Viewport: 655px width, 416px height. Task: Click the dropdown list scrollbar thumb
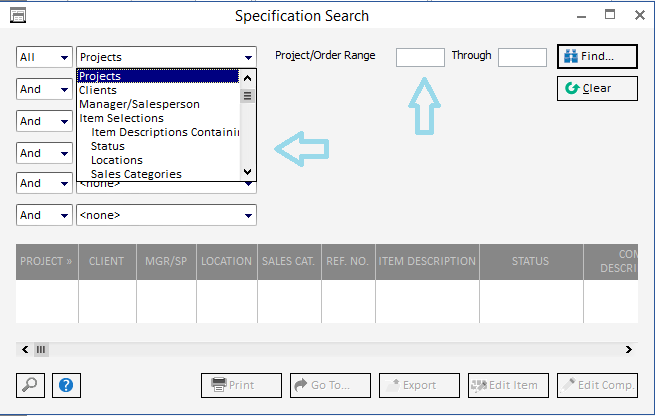pyautogui.click(x=247, y=96)
